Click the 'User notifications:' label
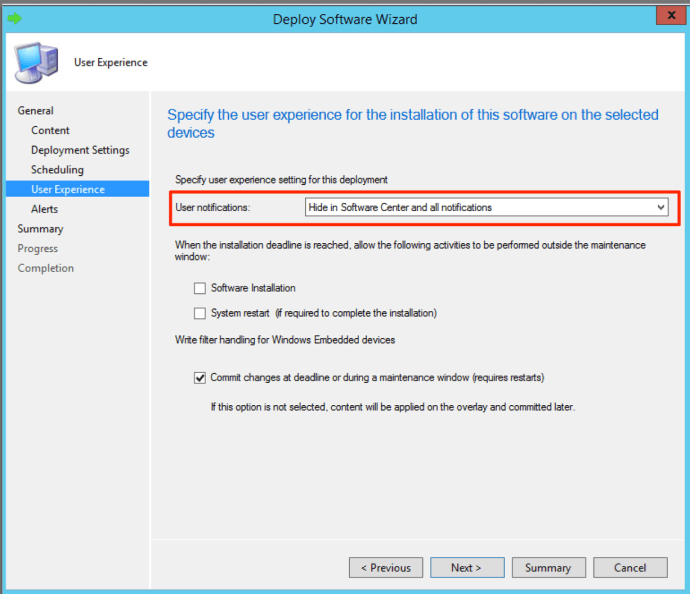This screenshot has height=594, width=690. tap(213, 207)
